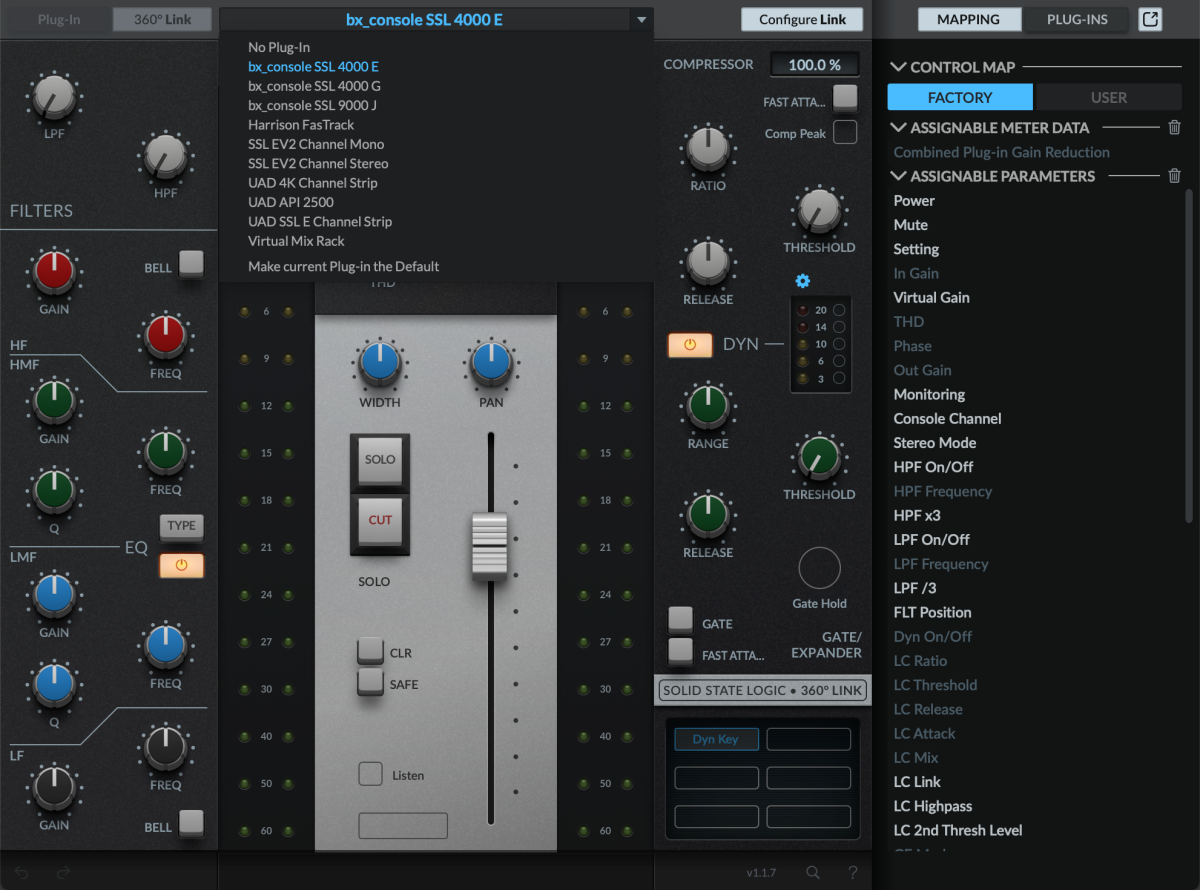Click trash icon beside Assignable Parameters
Viewport: 1200px width, 890px height.
[x=1174, y=176]
